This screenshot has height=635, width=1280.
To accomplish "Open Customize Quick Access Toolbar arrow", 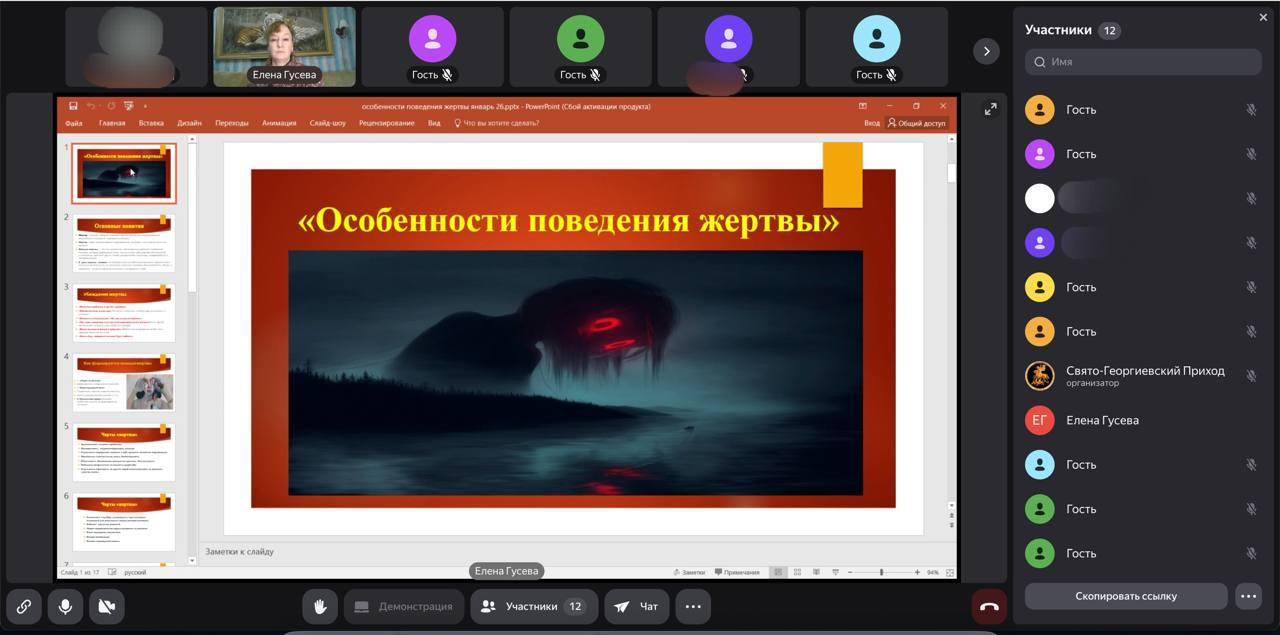I will [x=144, y=106].
